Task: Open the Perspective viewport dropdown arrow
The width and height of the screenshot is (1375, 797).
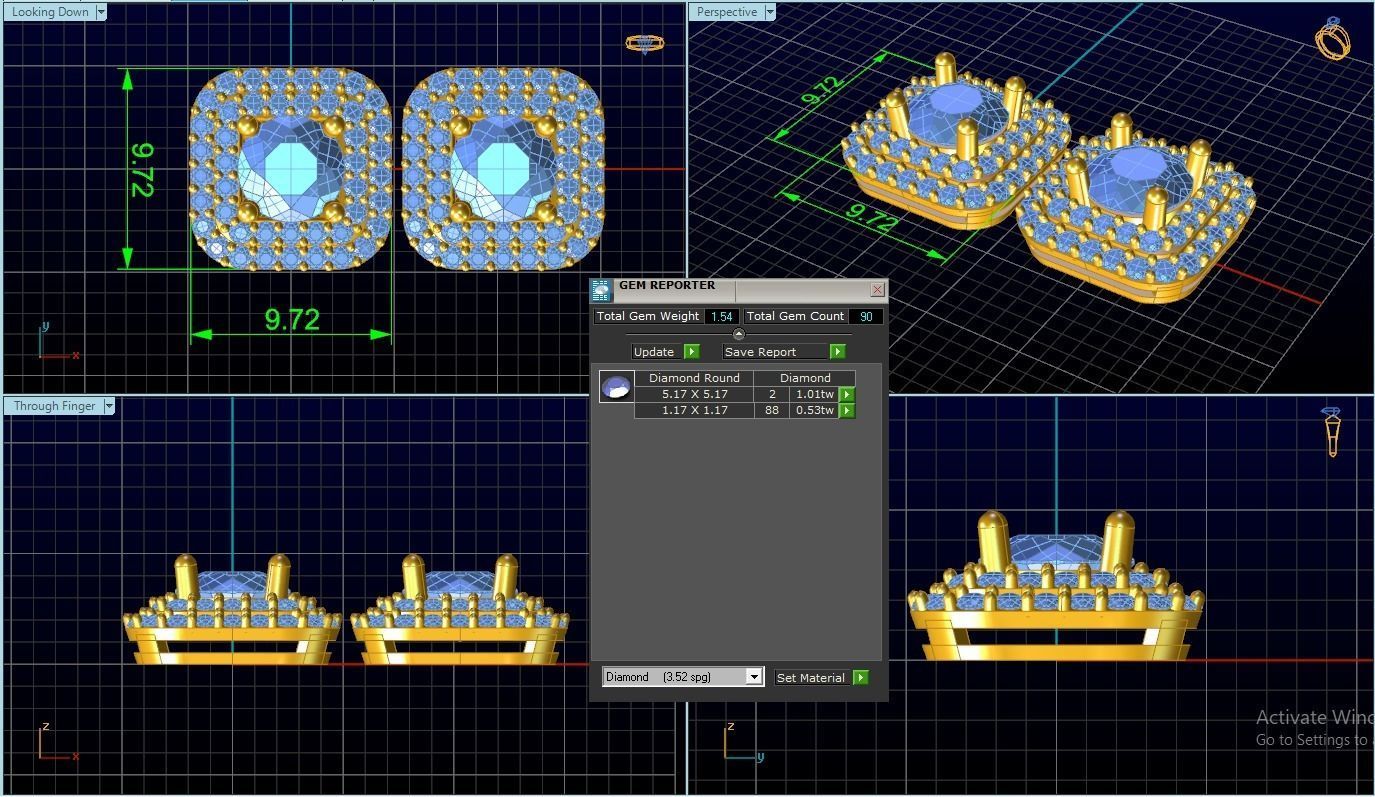Action: pos(770,12)
